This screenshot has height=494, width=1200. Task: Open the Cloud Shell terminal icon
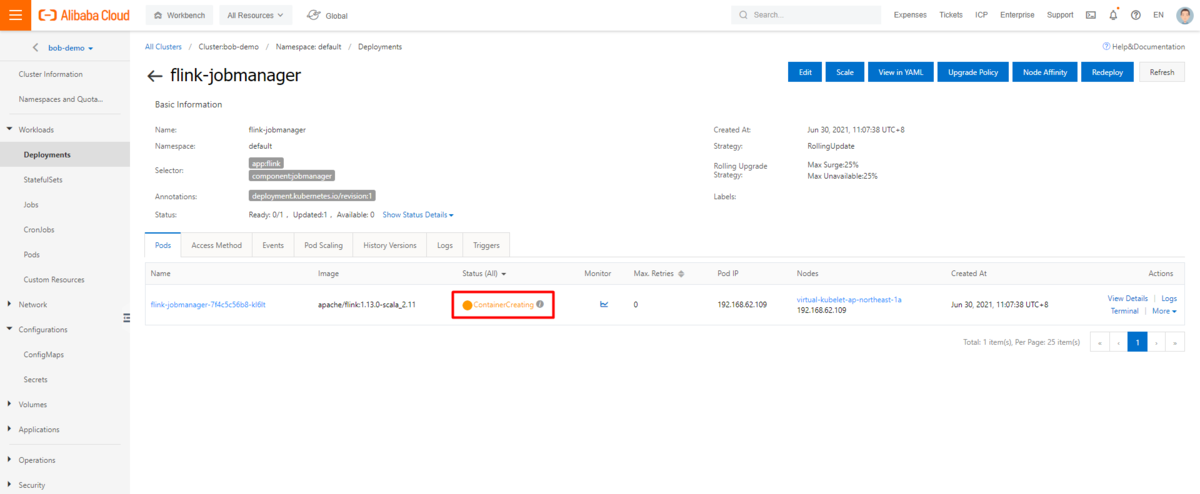tap(1090, 15)
